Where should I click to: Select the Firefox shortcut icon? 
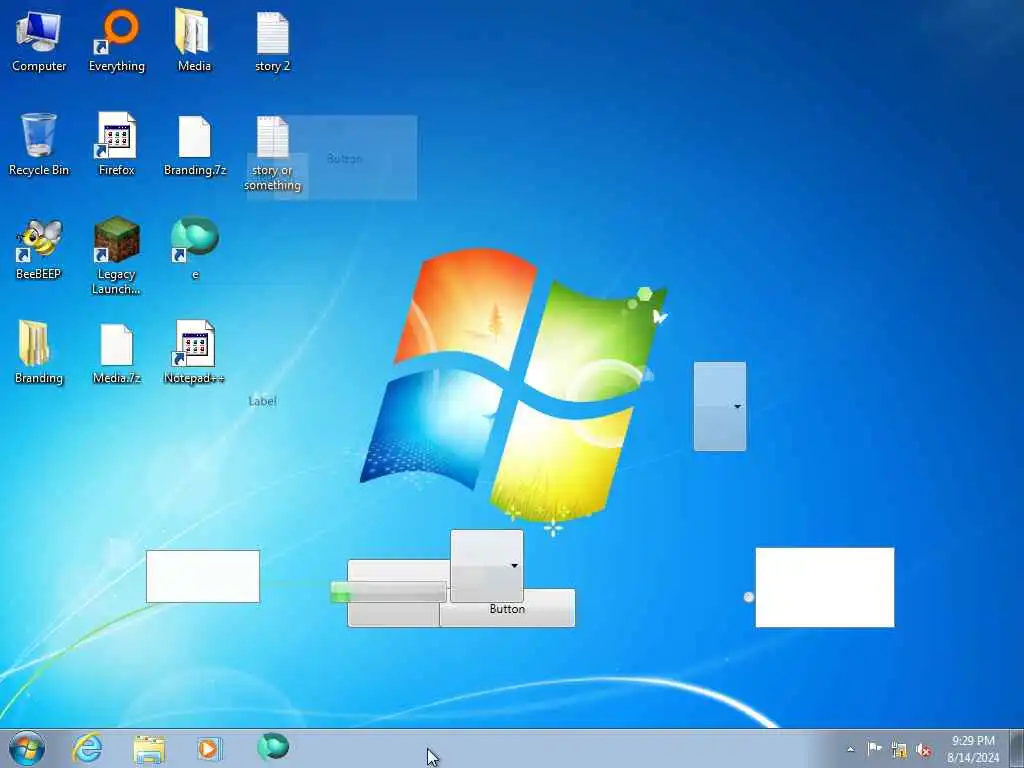pyautogui.click(x=117, y=145)
